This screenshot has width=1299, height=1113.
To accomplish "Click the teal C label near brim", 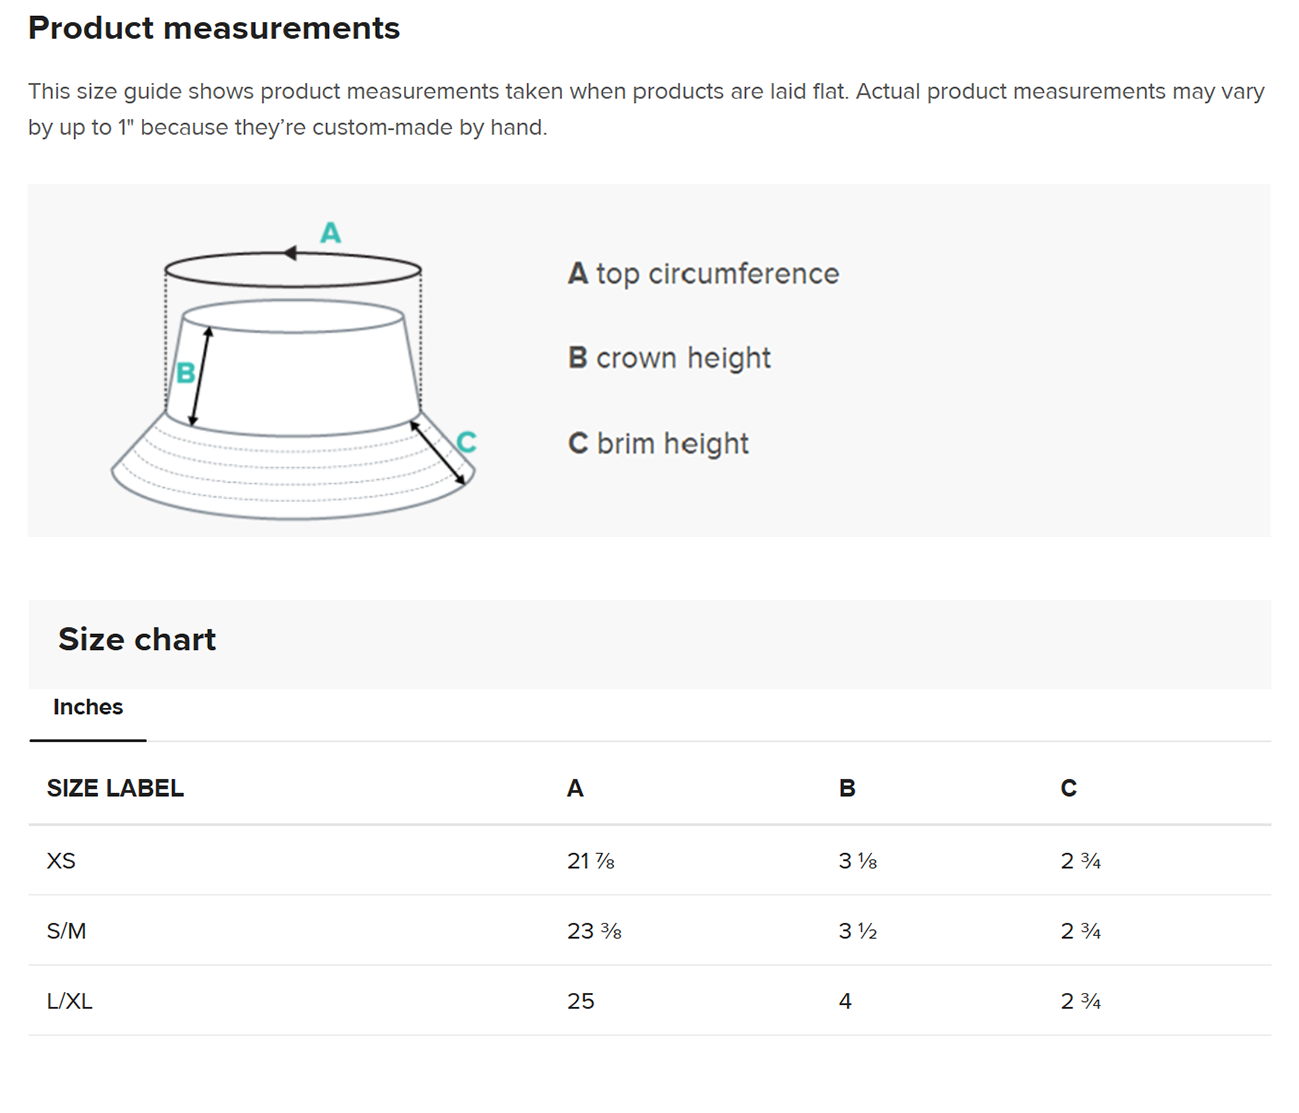I will [x=466, y=441].
